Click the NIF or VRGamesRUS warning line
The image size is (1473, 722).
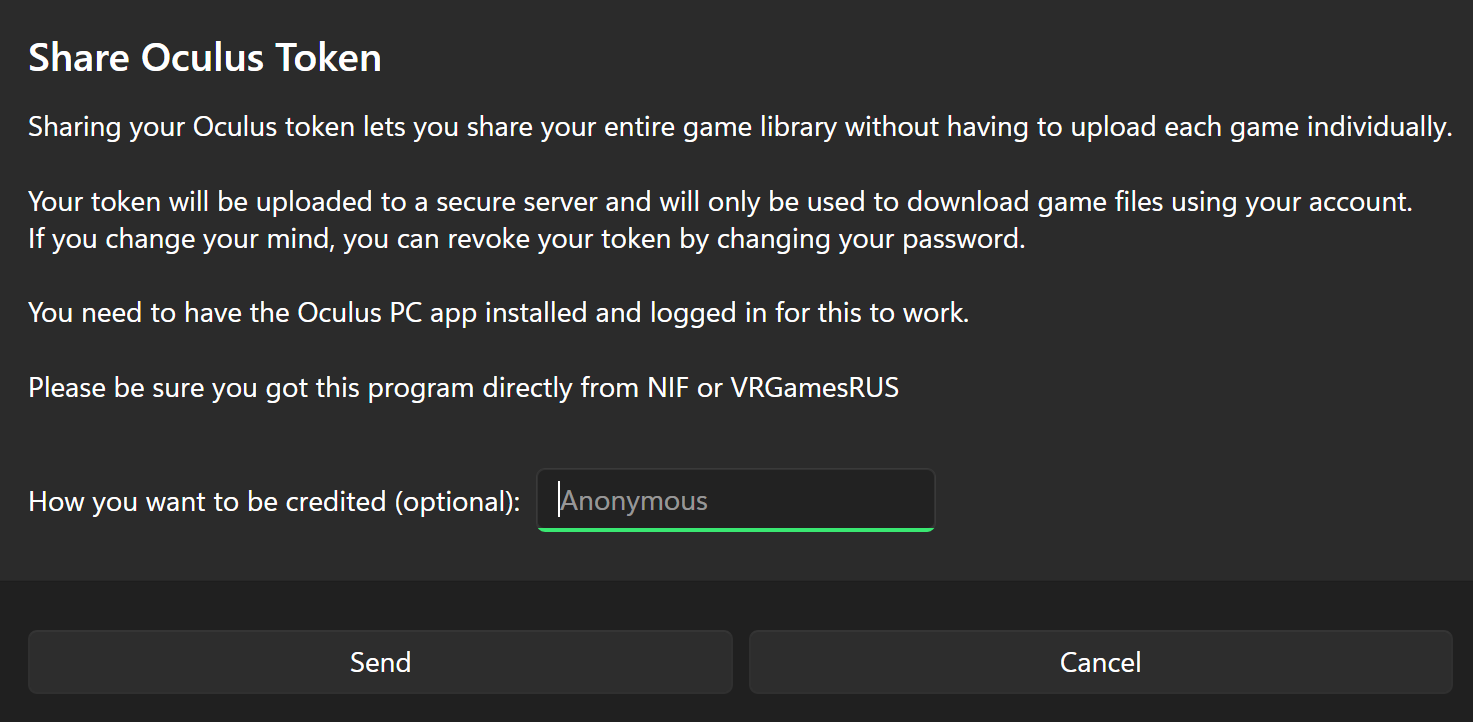464,388
